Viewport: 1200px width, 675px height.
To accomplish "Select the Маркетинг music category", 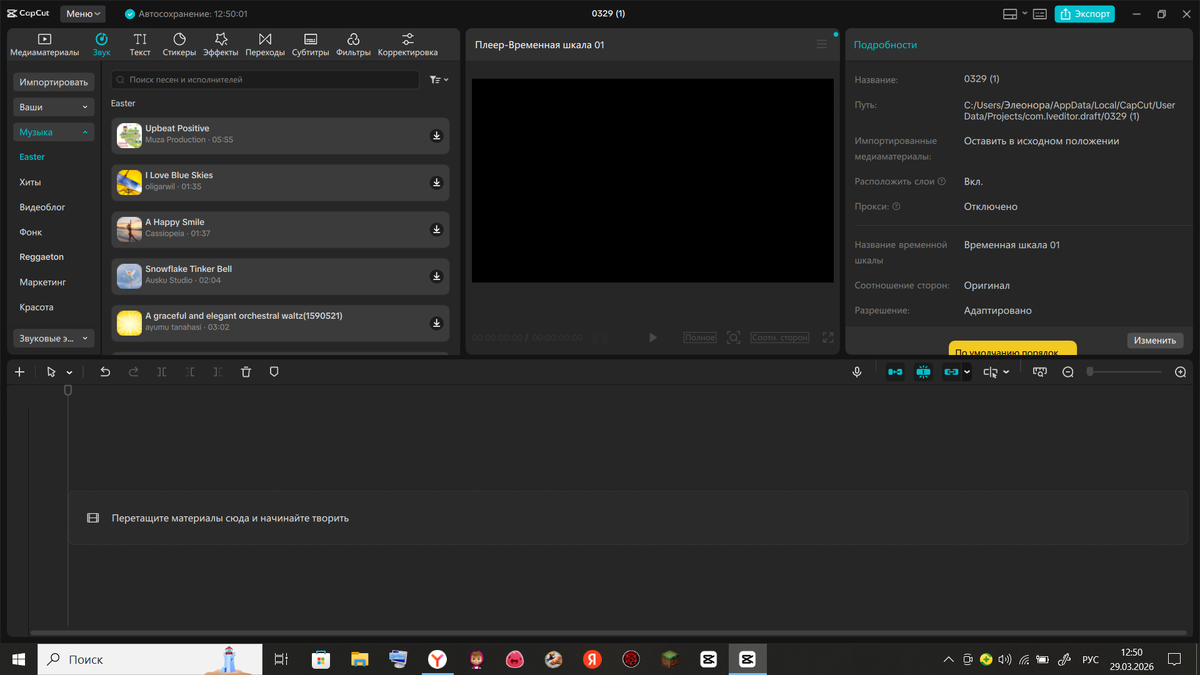I will pos(42,282).
